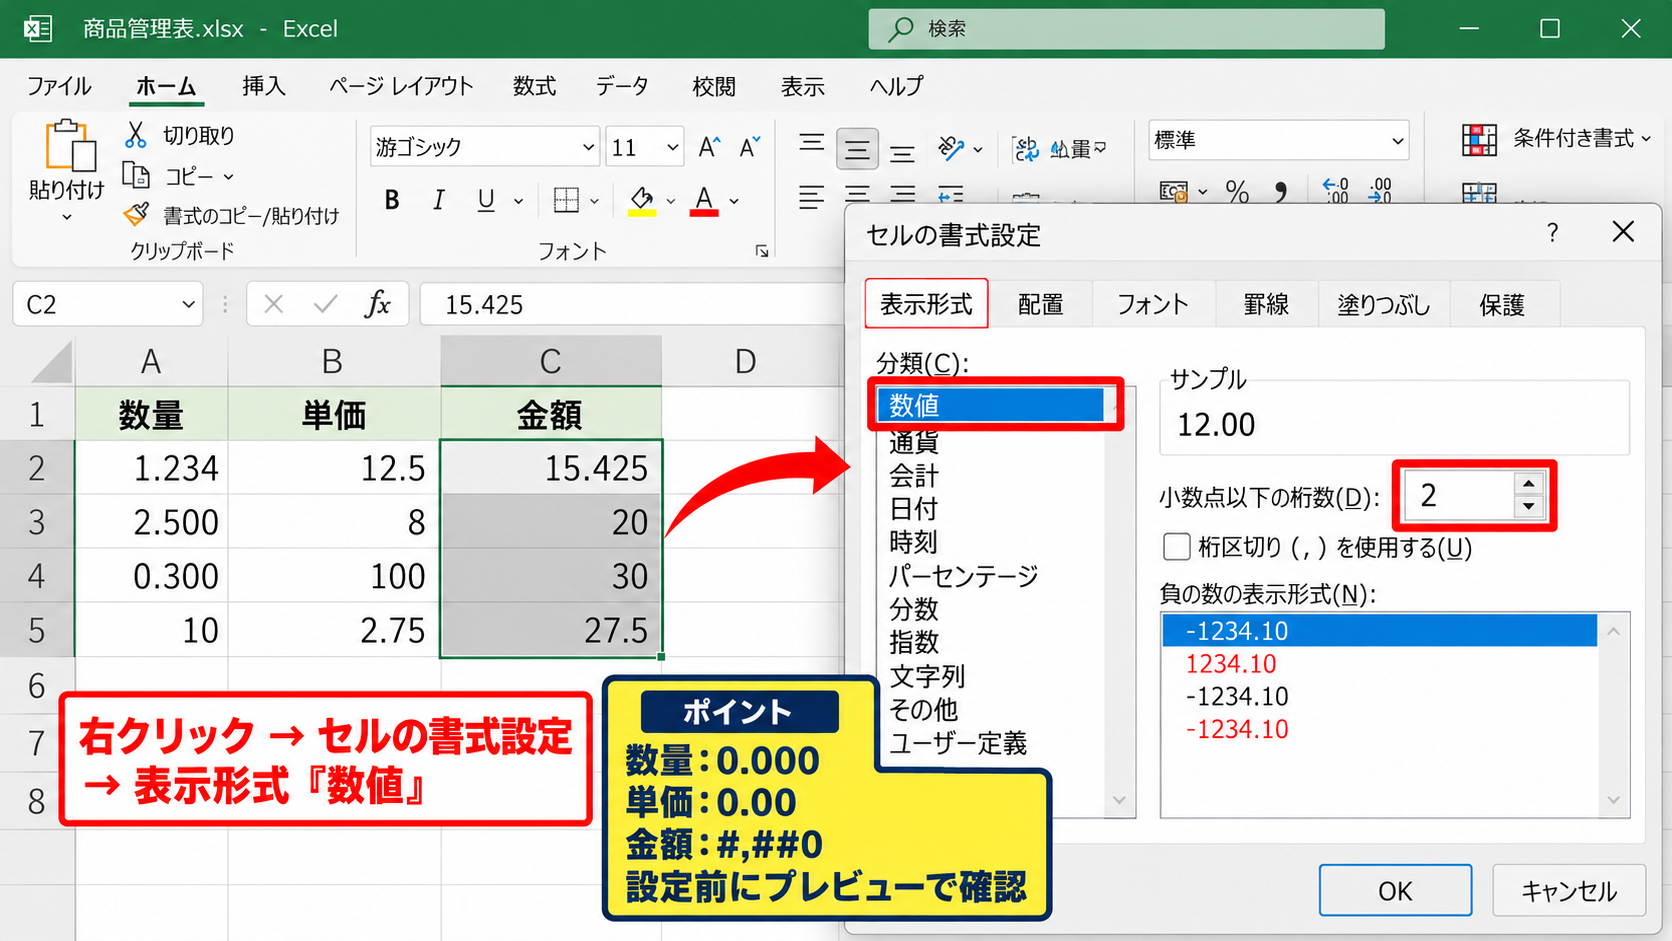Click the dialog help question mark button
Image resolution: width=1672 pixels, height=941 pixels.
pyautogui.click(x=1552, y=233)
